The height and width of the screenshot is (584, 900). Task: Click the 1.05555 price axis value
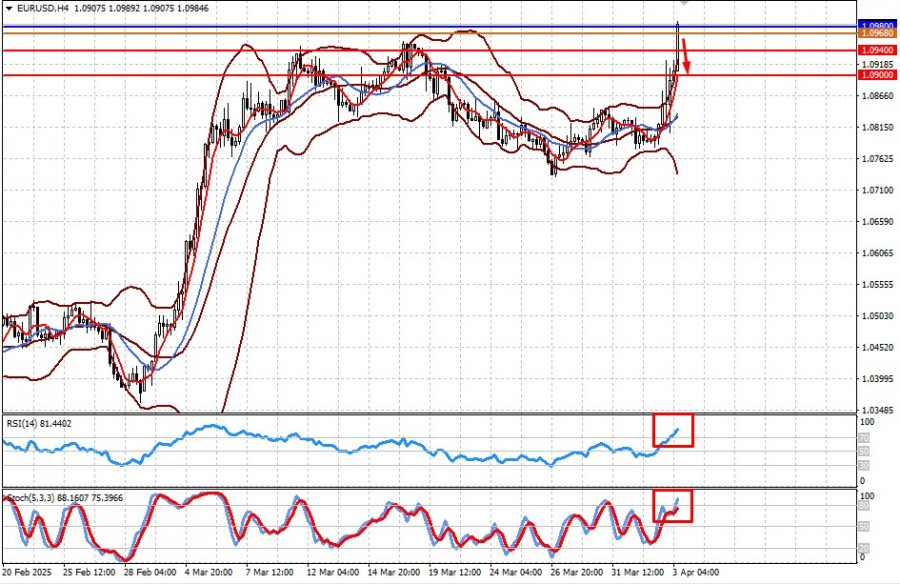[x=878, y=284]
